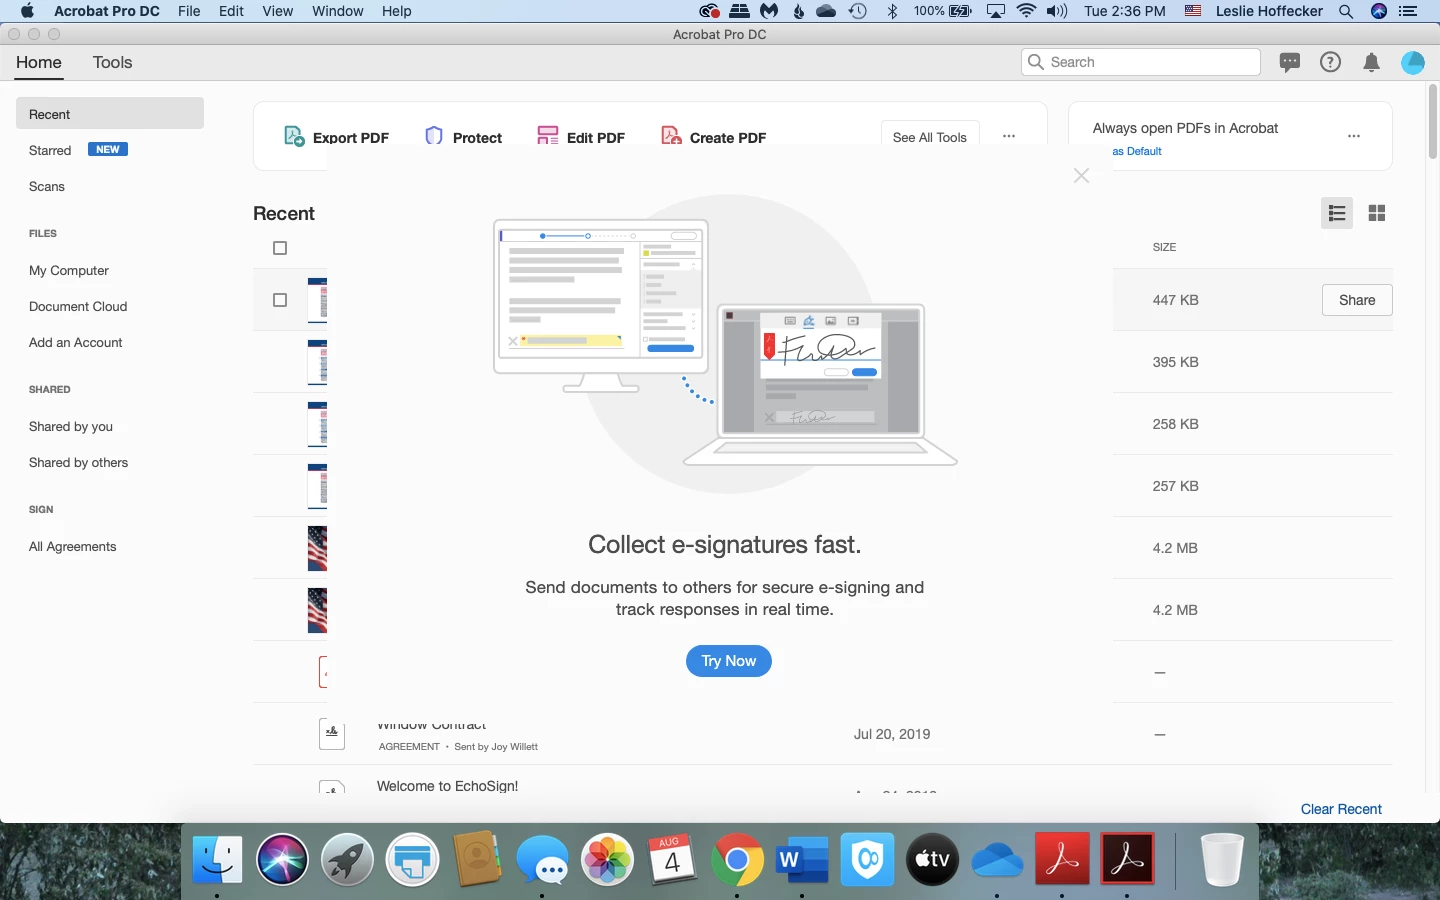The width and height of the screenshot is (1440, 900).
Task: Click the Window Contract agreement file icon
Action: (332, 734)
